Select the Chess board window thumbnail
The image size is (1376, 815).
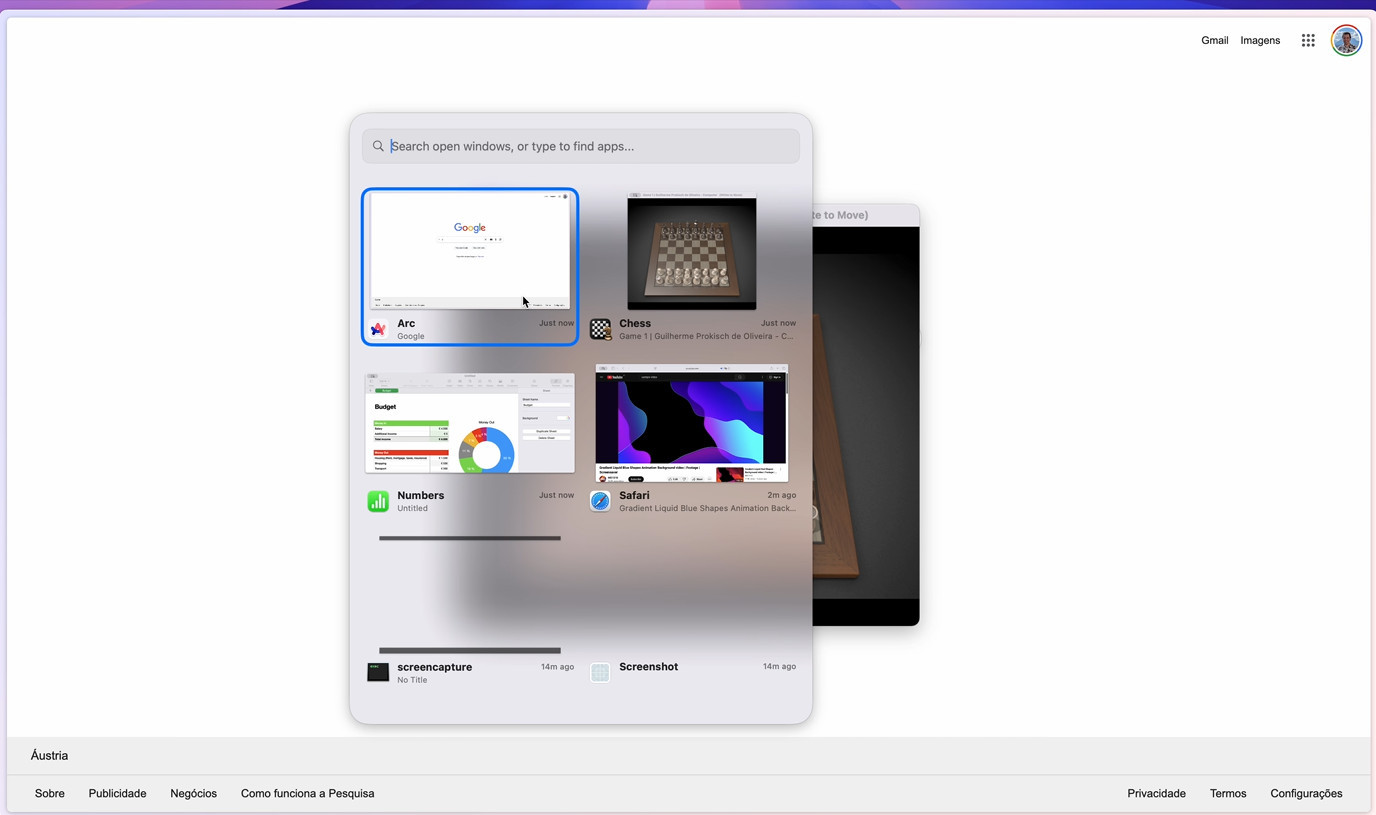(x=692, y=251)
